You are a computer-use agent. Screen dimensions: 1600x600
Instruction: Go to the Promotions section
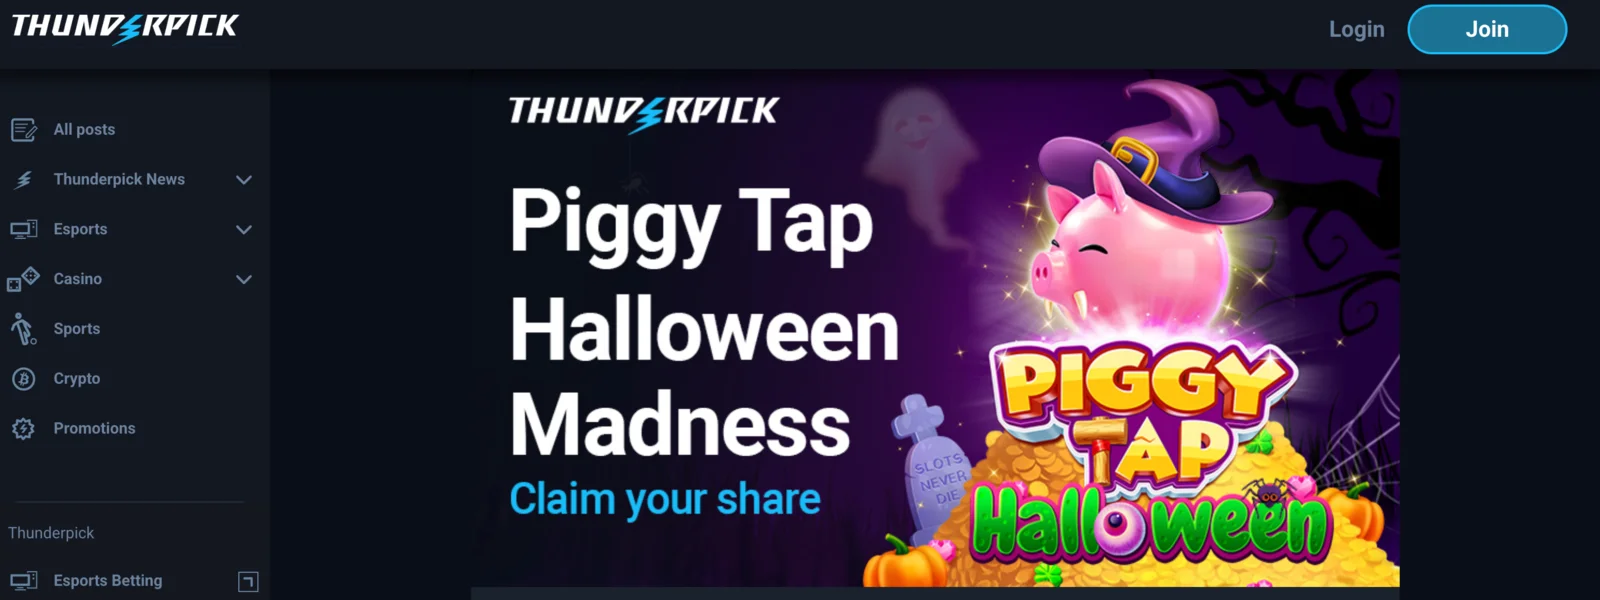click(x=94, y=428)
